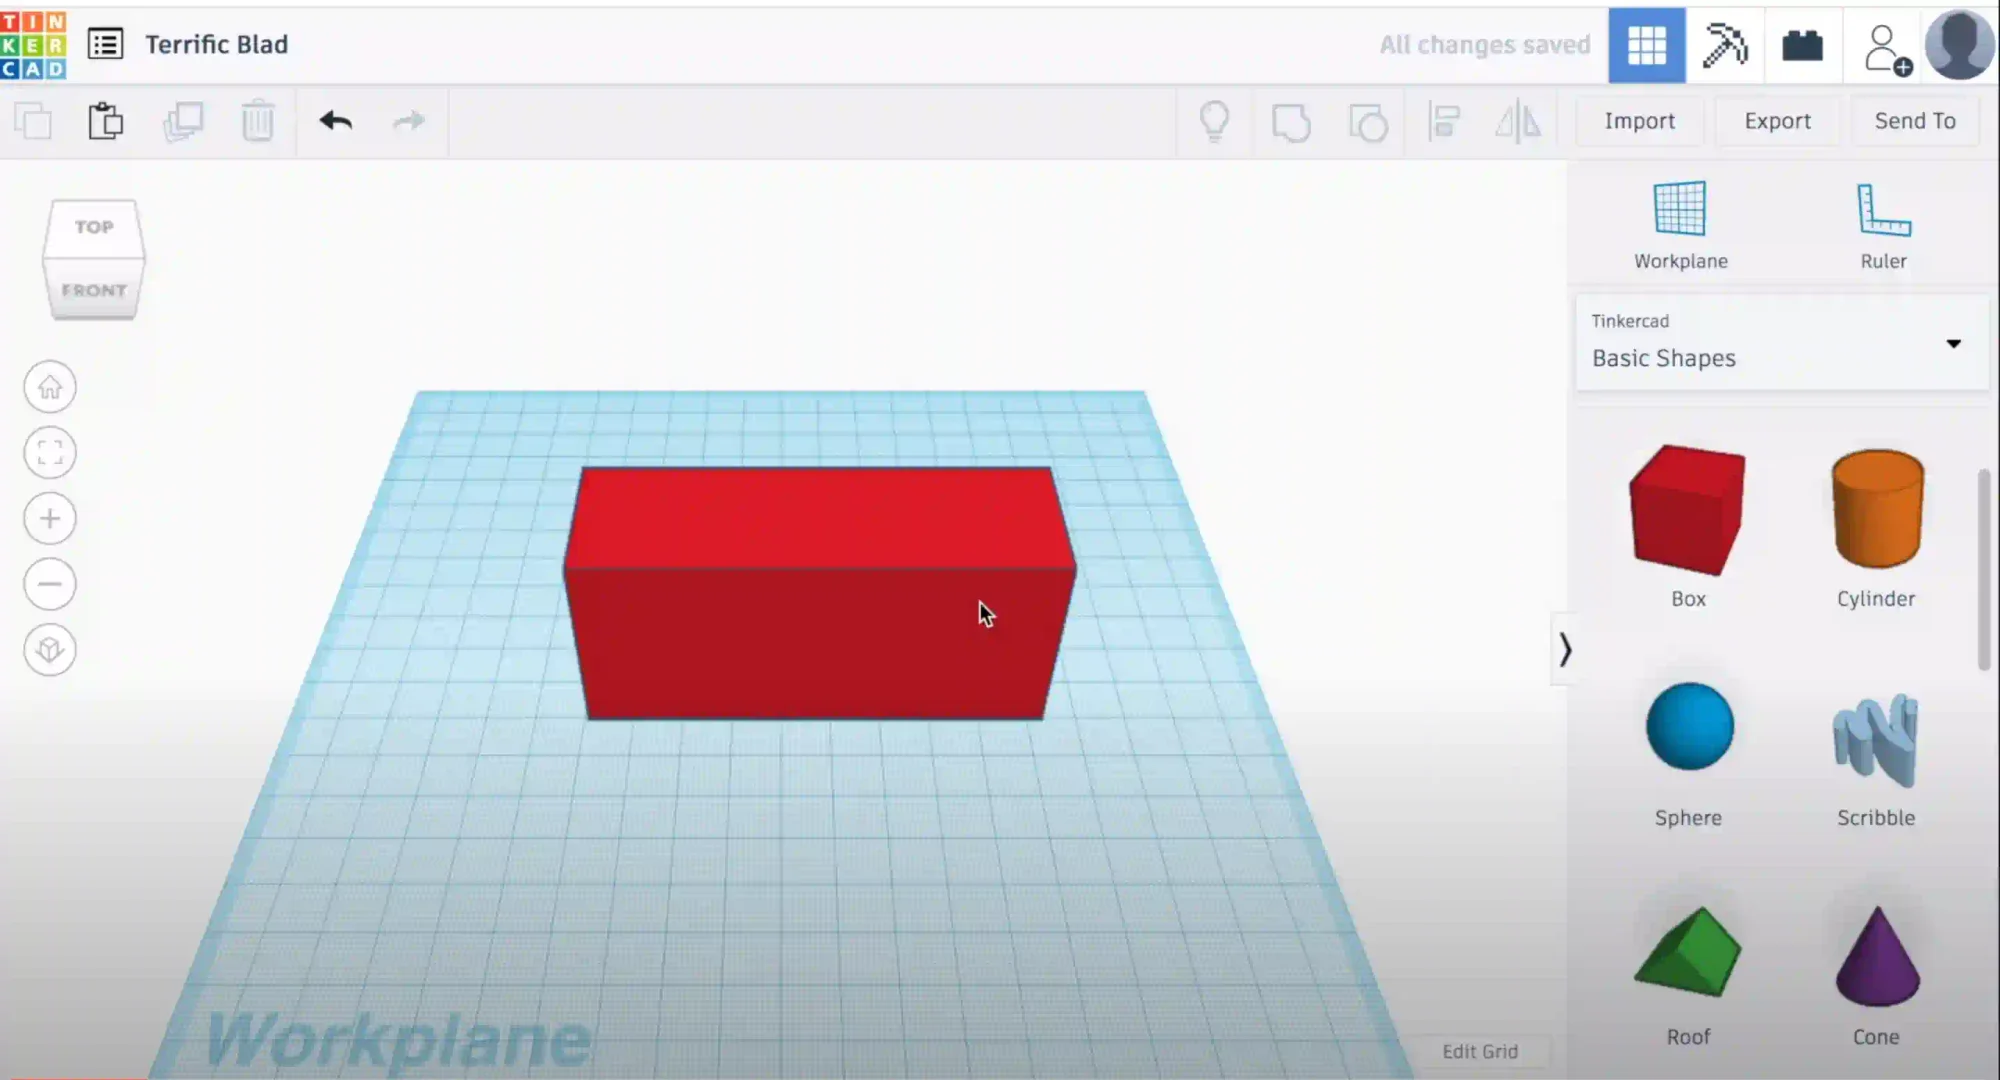Image resolution: width=2000 pixels, height=1080 pixels.
Task: Toggle Show all lightbulb icon
Action: (x=1214, y=122)
